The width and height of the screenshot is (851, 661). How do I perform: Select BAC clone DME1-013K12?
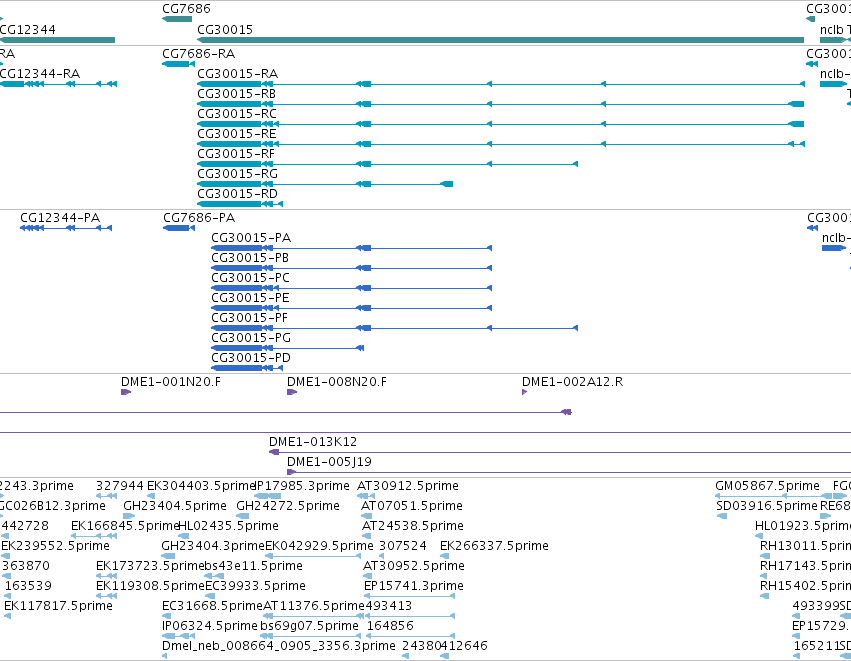click(x=313, y=442)
